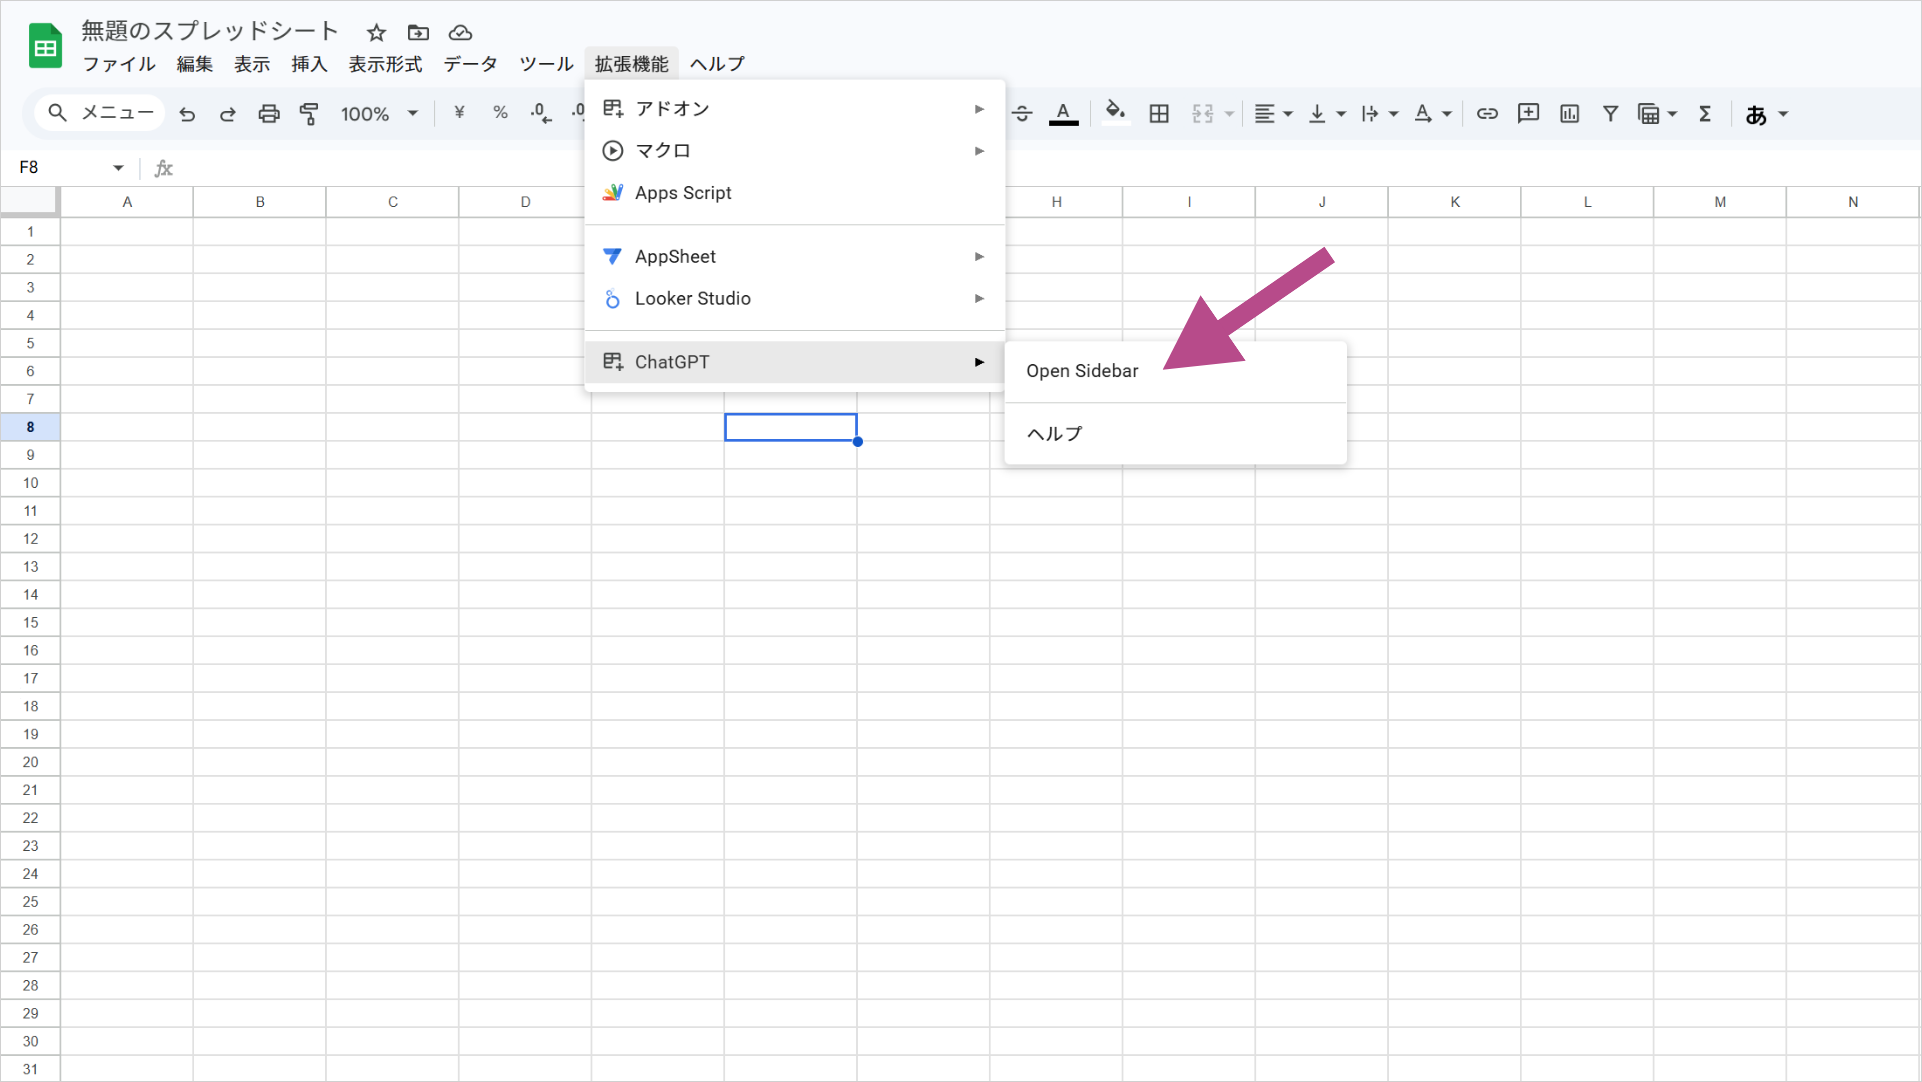Open text rotation dropdown
Viewport: 1922px width, 1082px height.
(1432, 114)
